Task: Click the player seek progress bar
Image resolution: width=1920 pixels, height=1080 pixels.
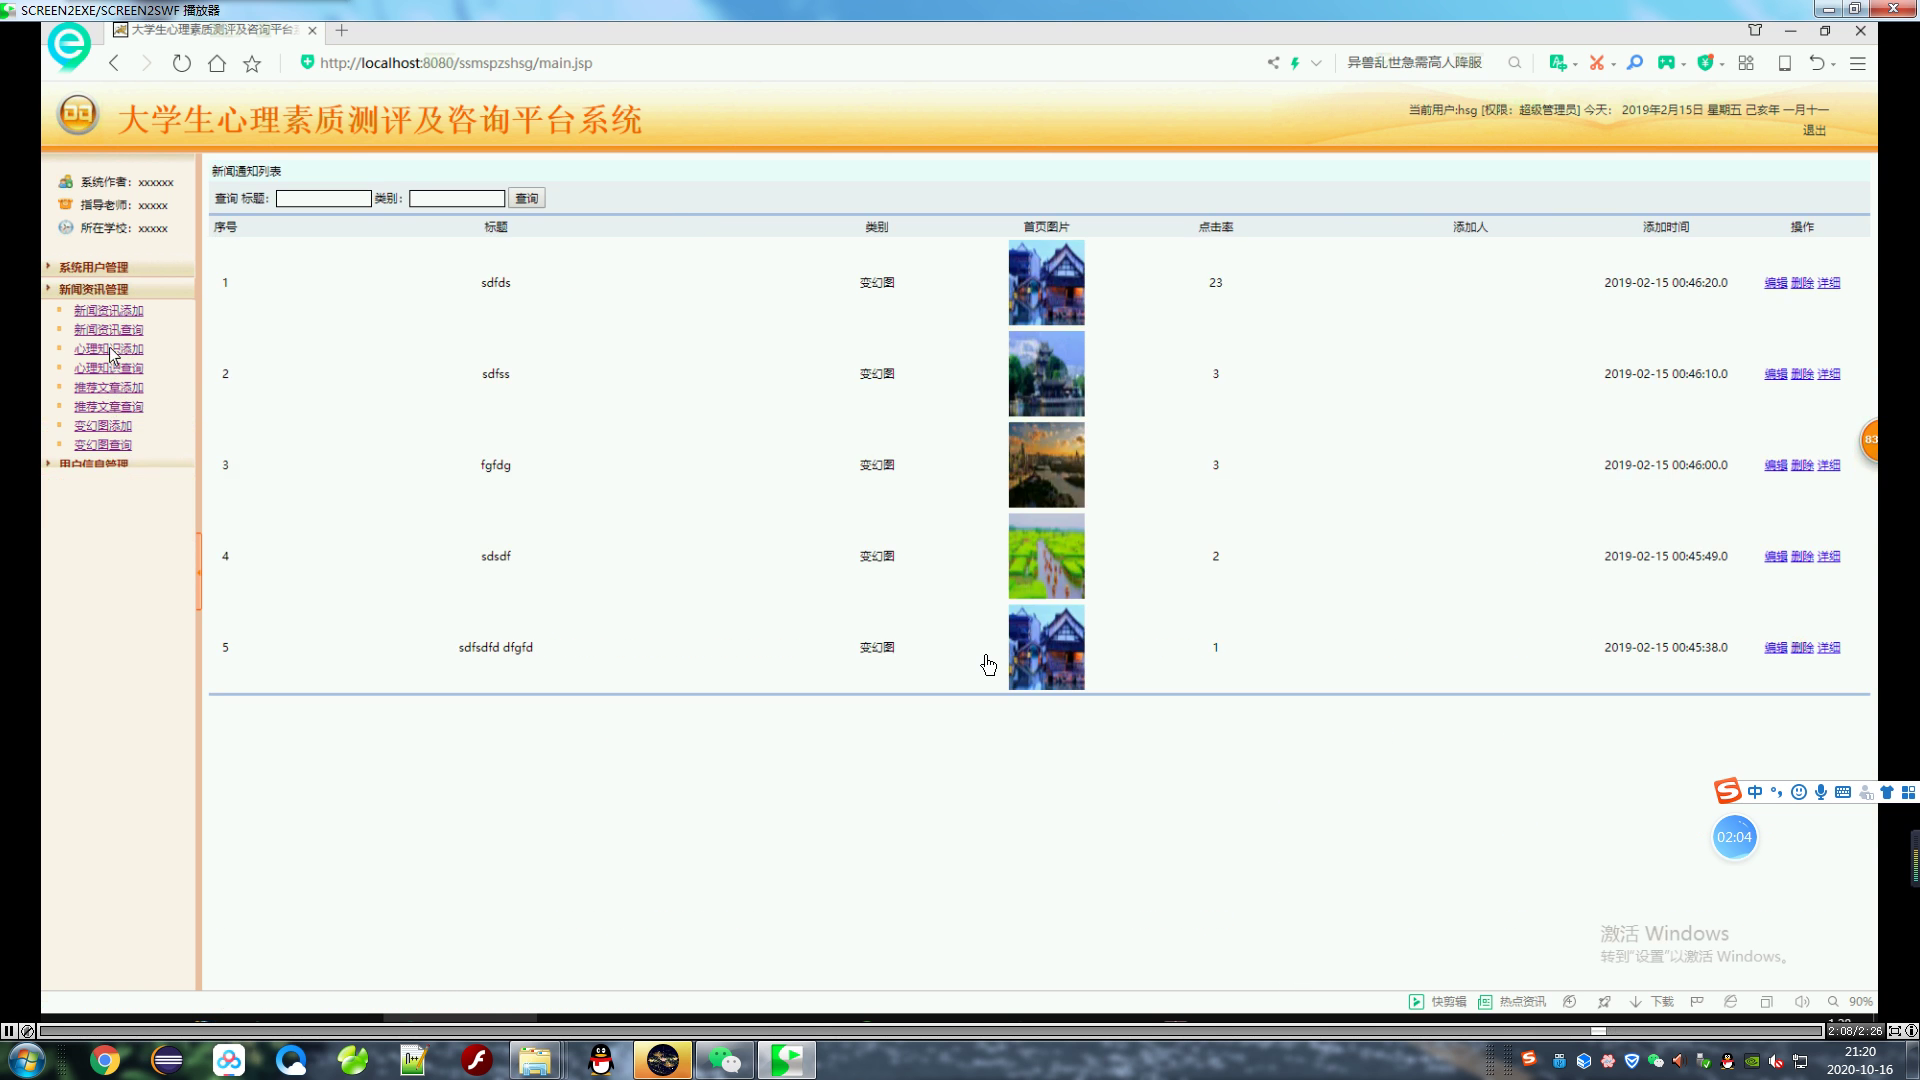Action: tap(930, 1030)
